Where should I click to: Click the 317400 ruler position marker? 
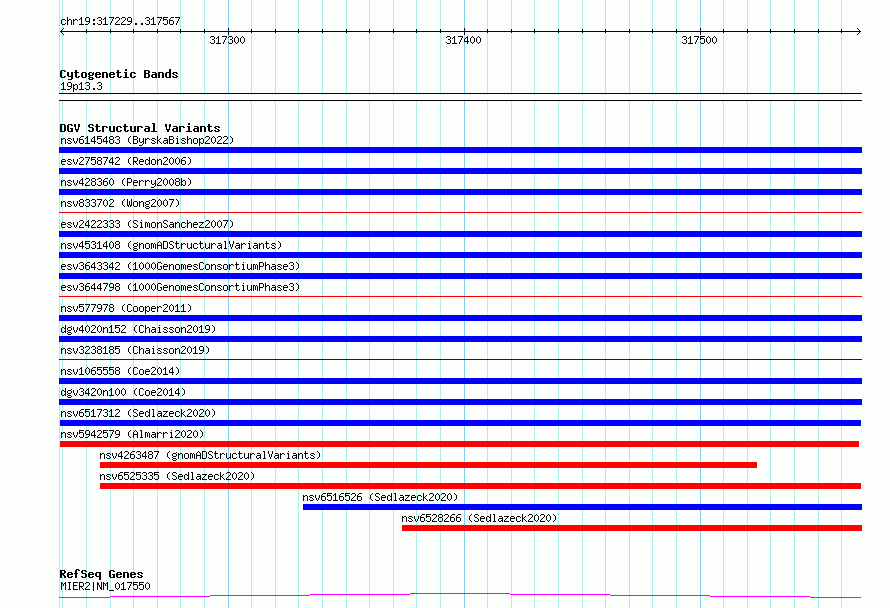pyautogui.click(x=463, y=40)
